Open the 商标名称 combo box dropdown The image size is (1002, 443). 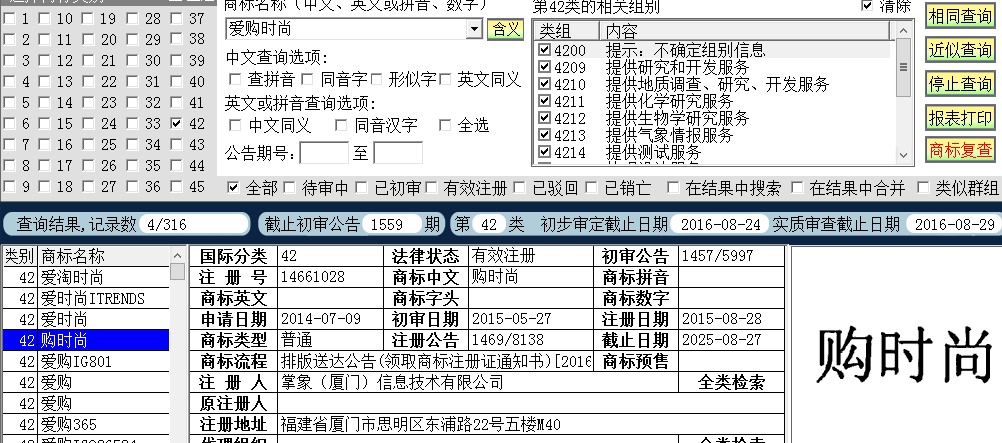coord(474,29)
